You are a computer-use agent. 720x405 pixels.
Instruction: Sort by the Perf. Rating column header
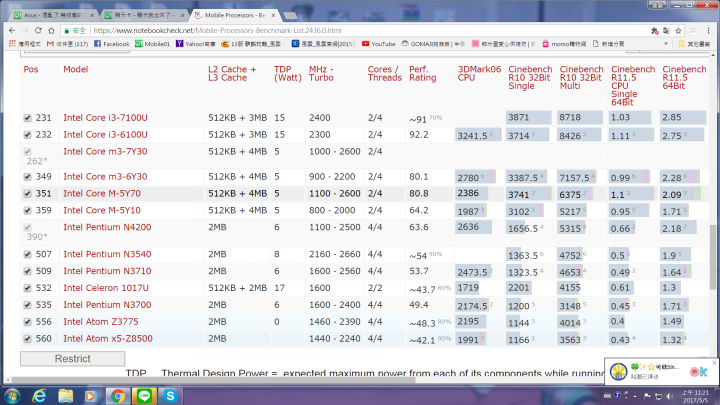(422, 73)
